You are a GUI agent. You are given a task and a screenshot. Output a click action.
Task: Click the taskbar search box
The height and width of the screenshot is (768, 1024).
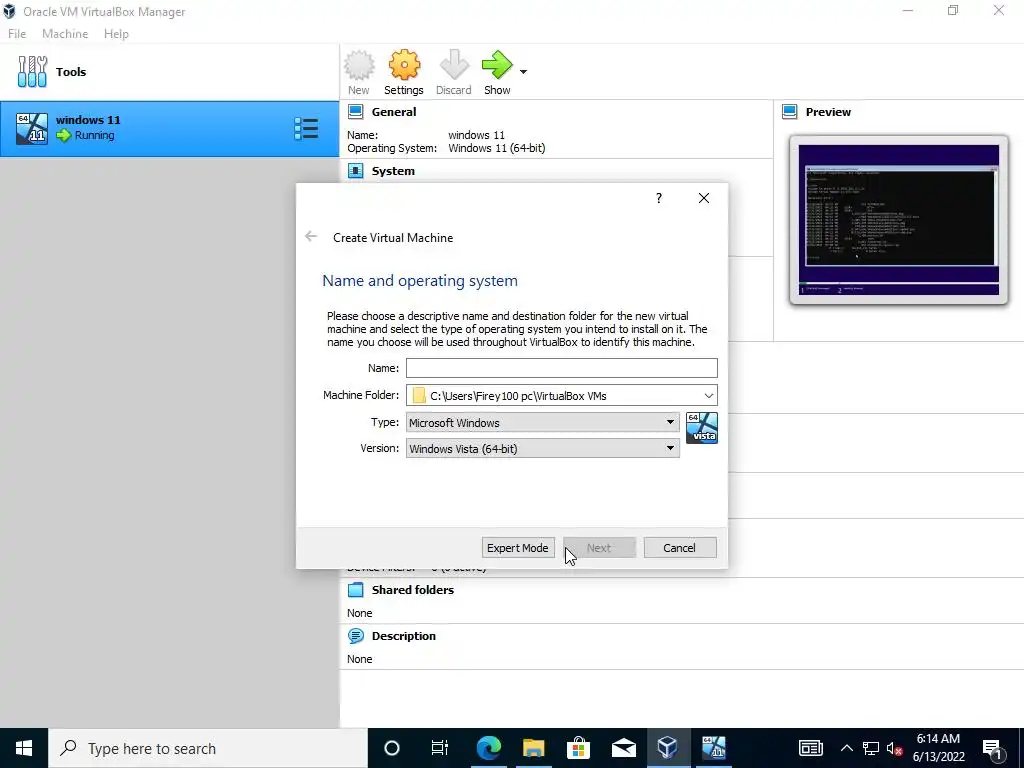(x=208, y=748)
